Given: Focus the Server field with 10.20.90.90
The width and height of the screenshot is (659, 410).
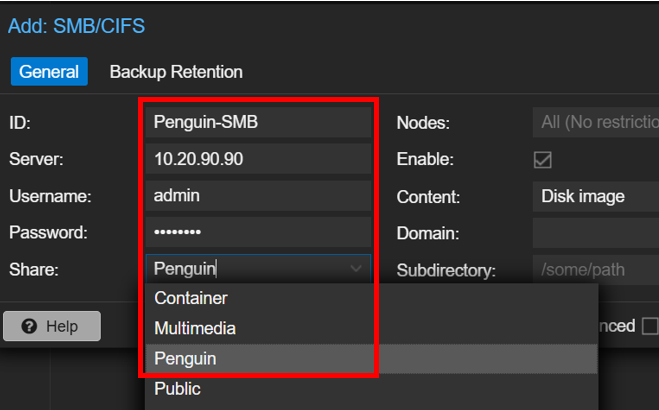Looking at the screenshot, I should 257,160.
